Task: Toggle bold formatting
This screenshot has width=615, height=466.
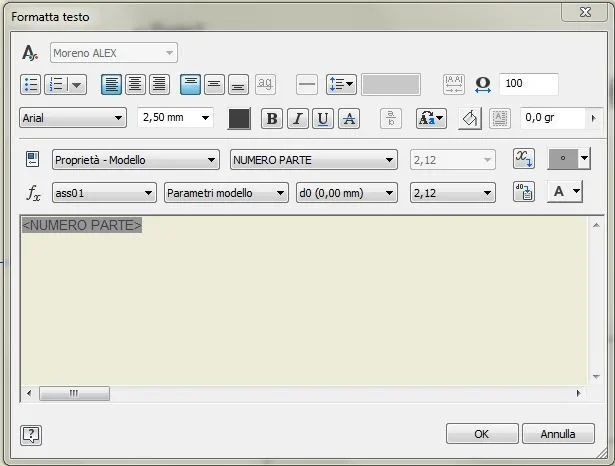Action: (x=271, y=118)
